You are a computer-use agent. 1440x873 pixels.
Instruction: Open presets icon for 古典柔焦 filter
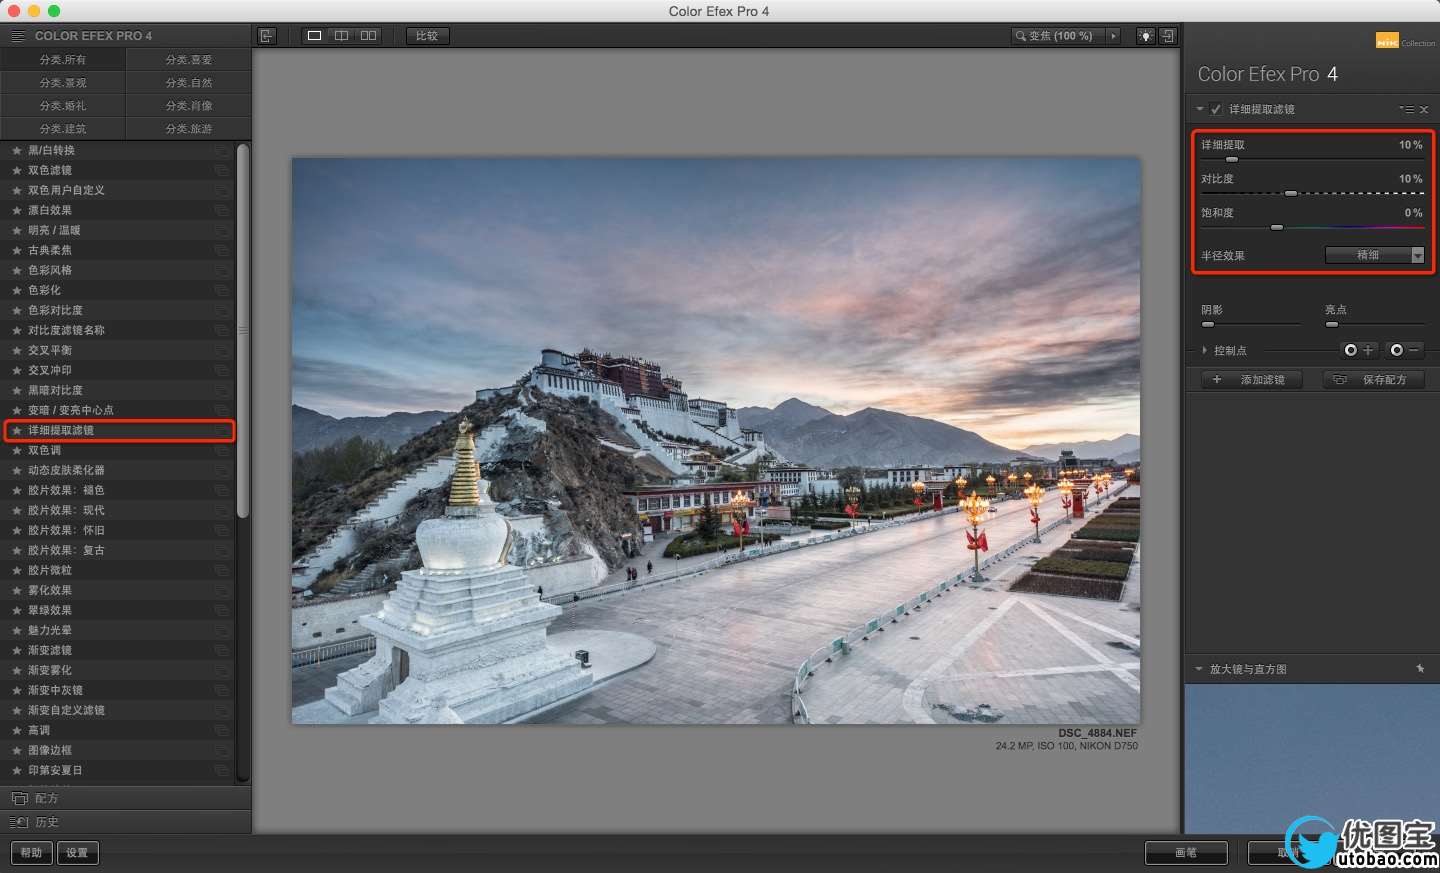pos(221,250)
